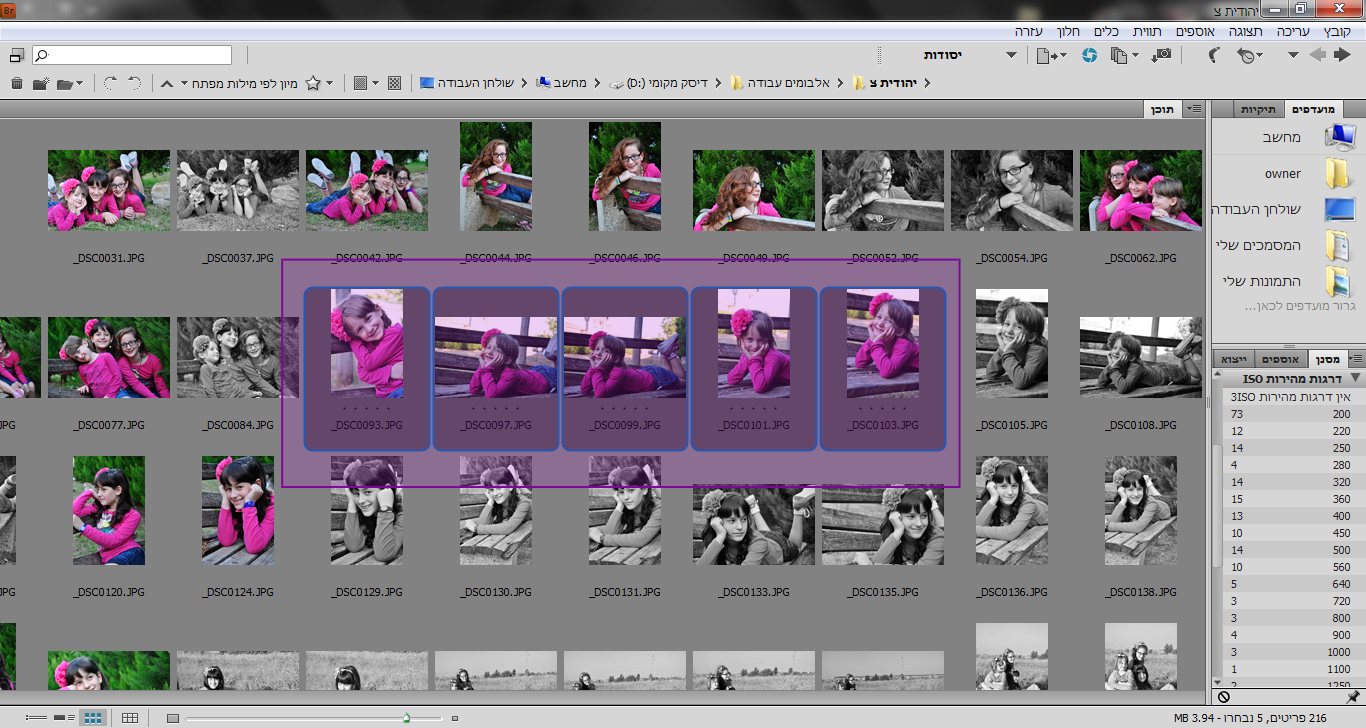
Task: Open owner folder in favorites
Action: coord(1283,174)
